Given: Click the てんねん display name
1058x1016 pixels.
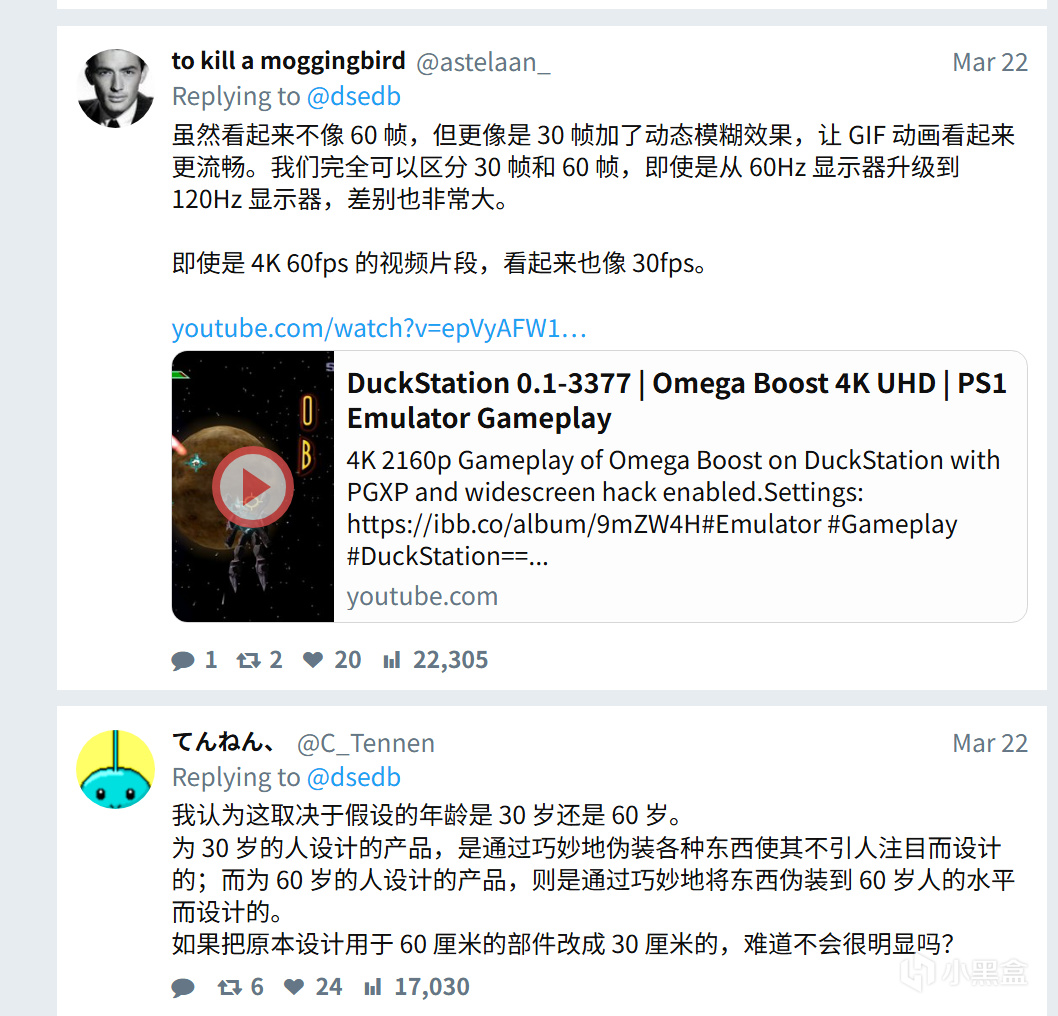Looking at the screenshot, I should point(223,742).
